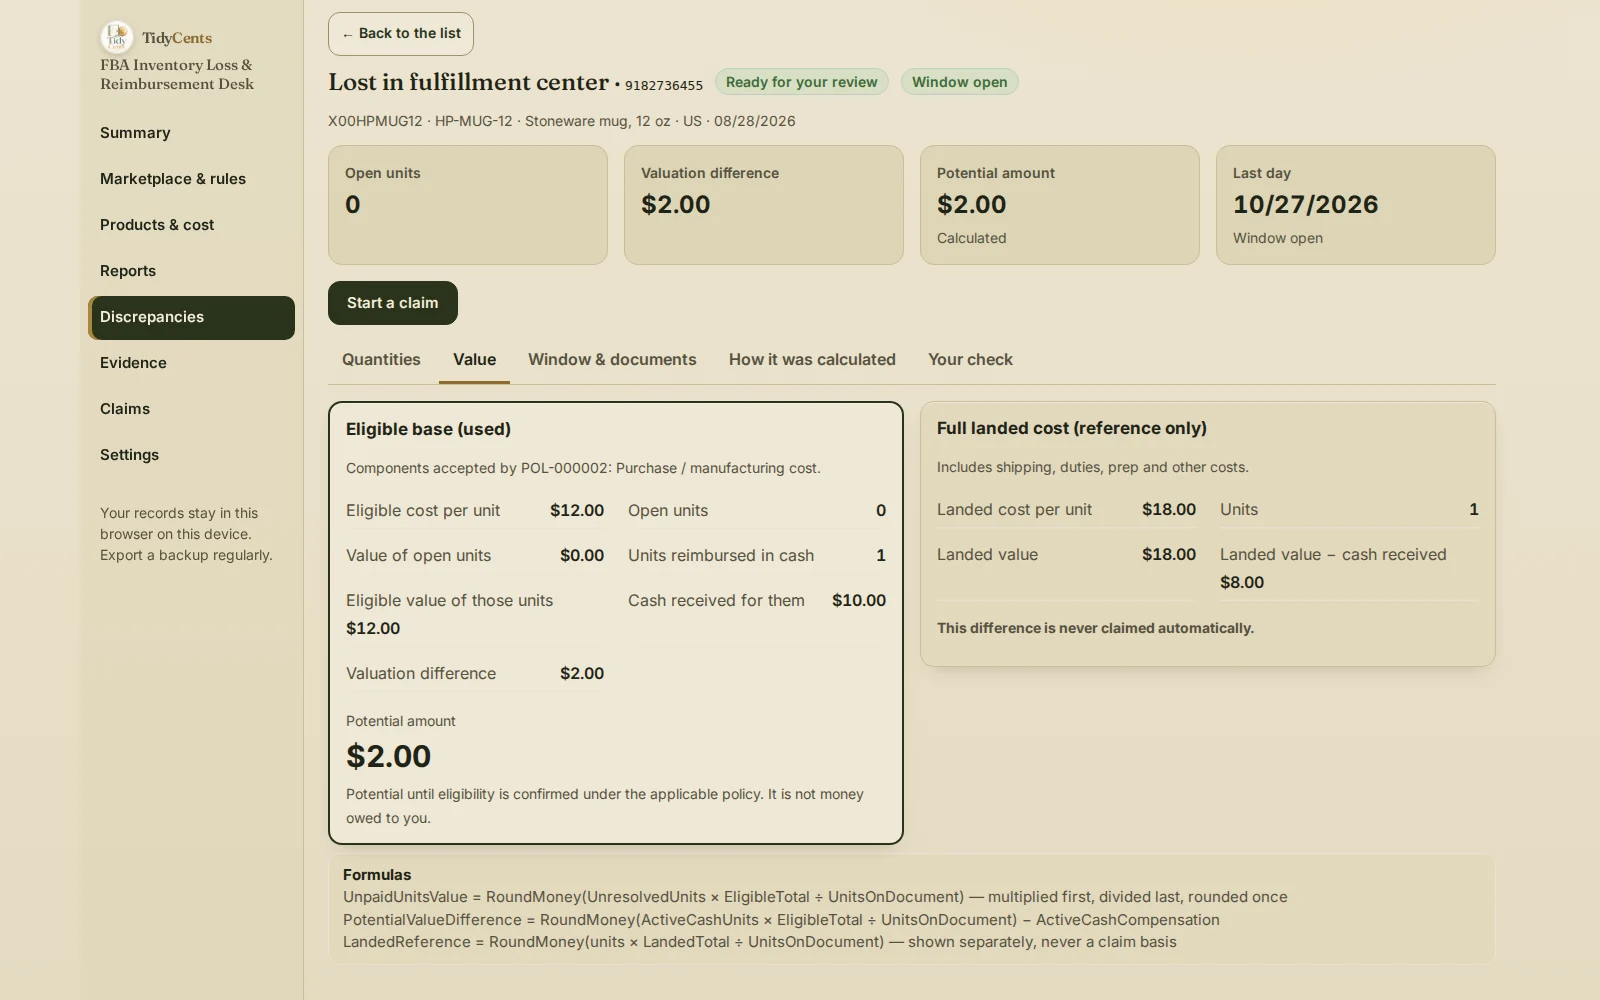
Task: Go back to the list
Action: (x=401, y=34)
